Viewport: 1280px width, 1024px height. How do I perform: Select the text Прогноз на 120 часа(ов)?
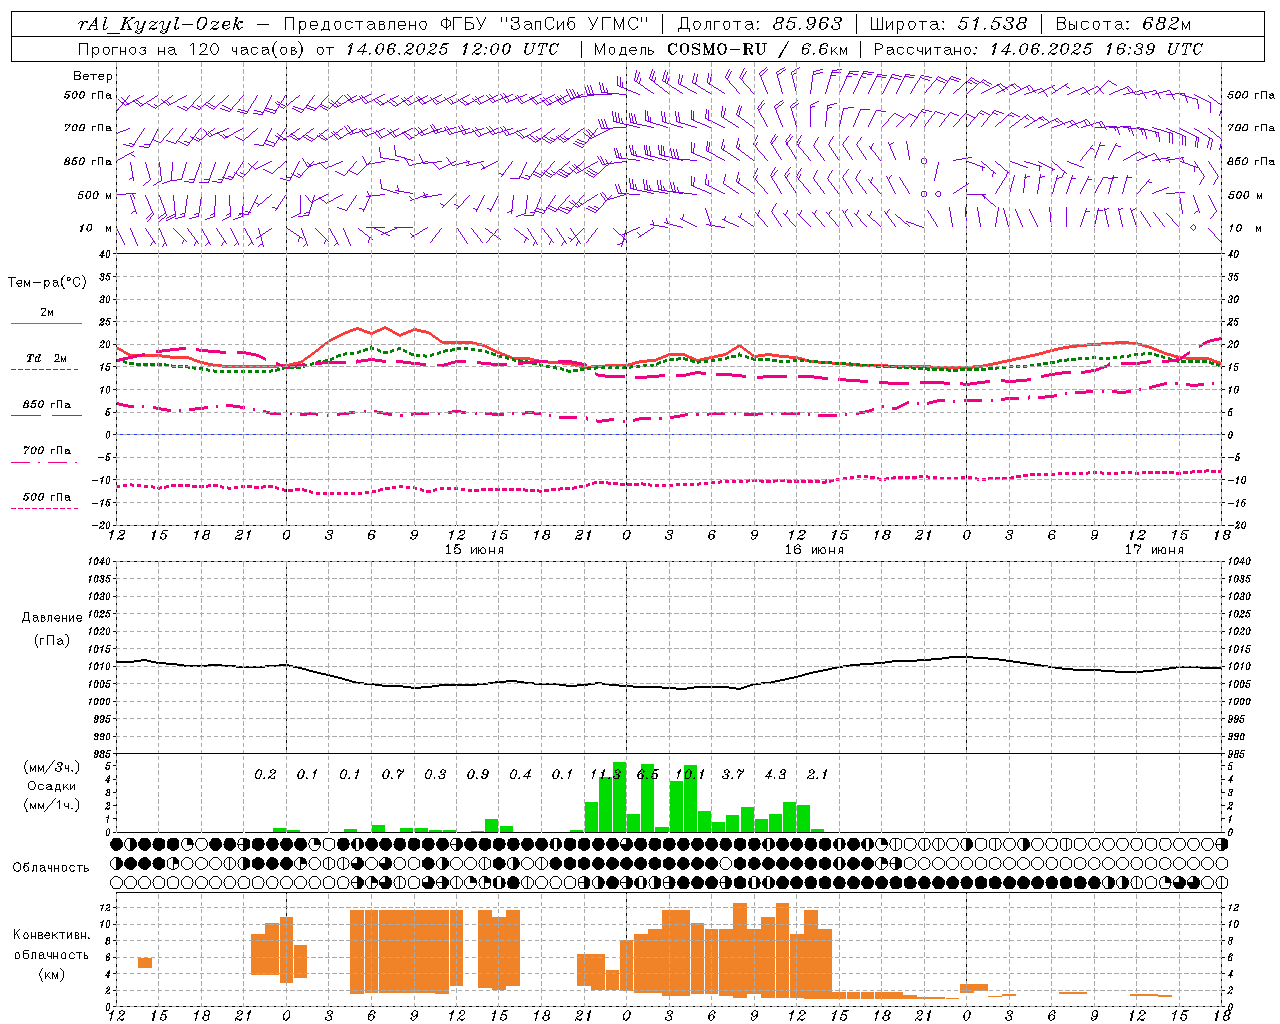pos(193,49)
